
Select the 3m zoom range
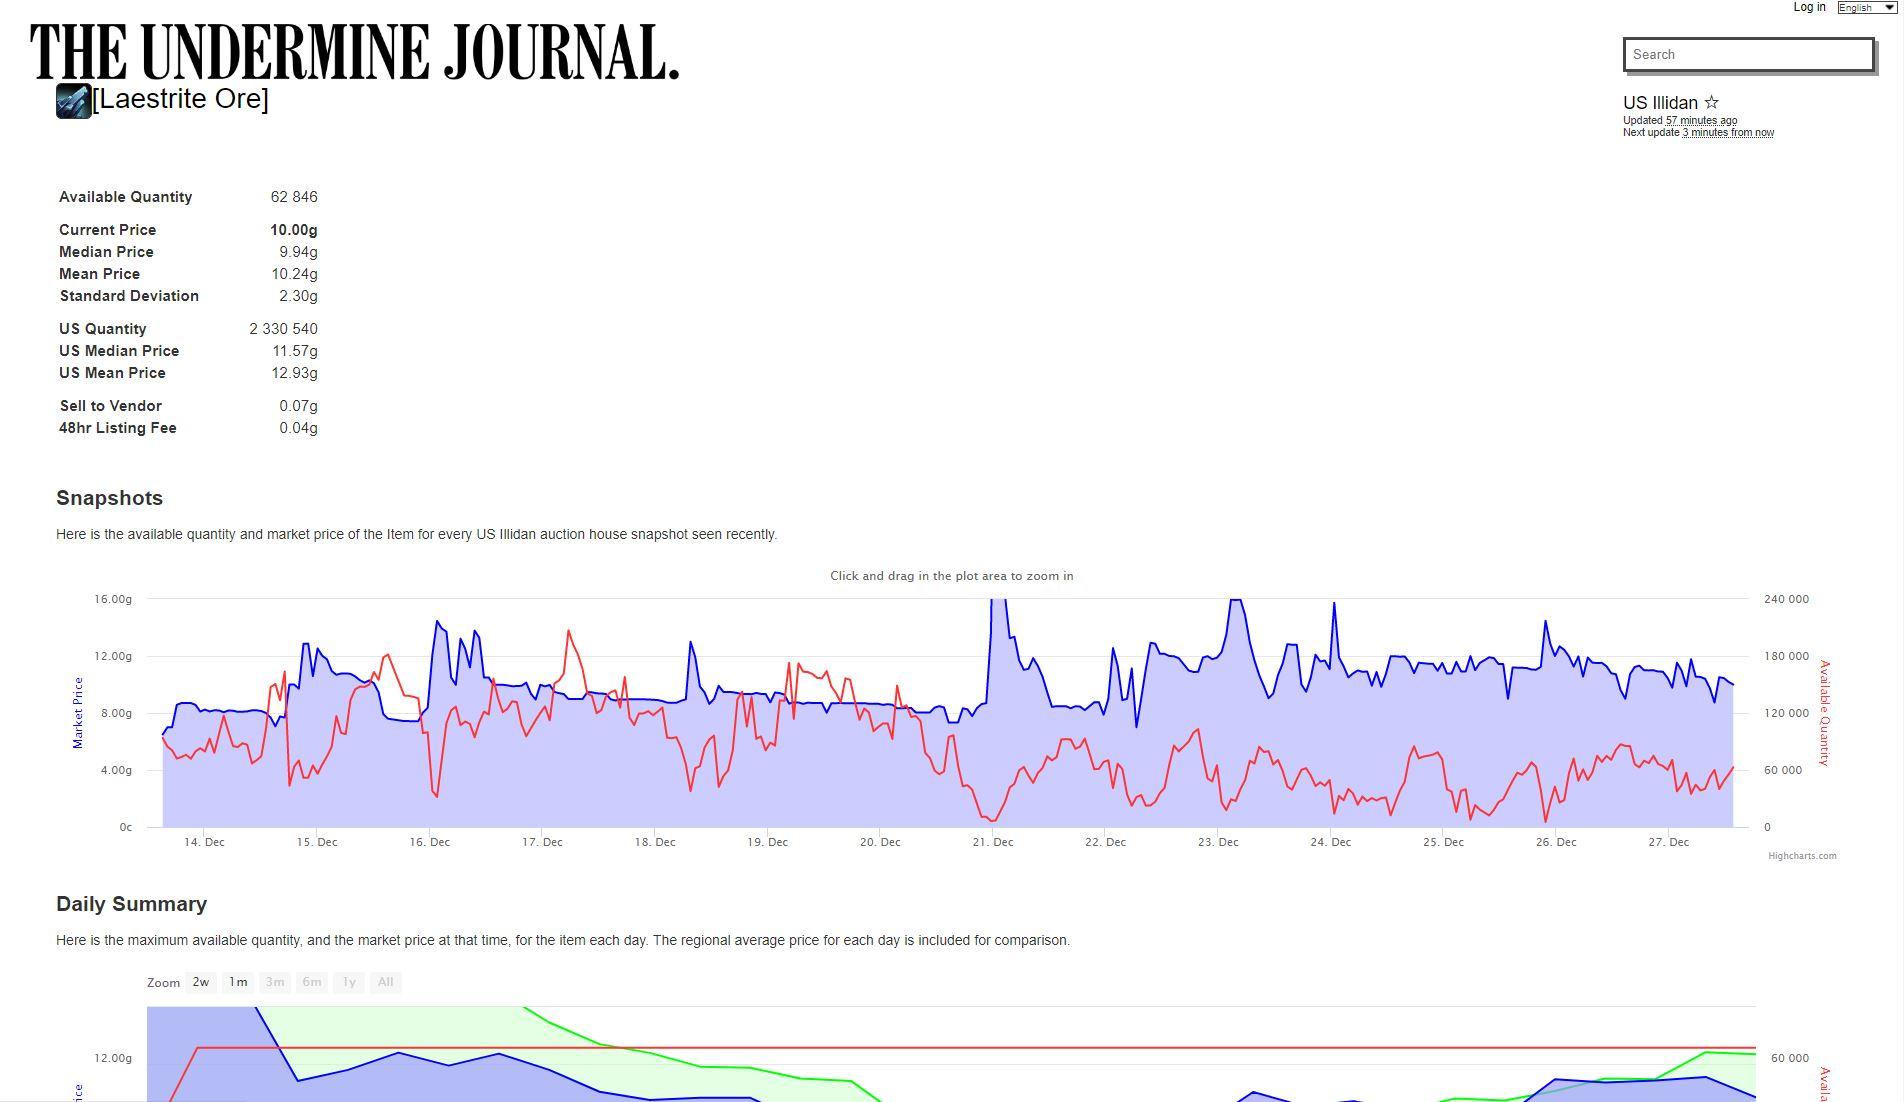click(274, 982)
